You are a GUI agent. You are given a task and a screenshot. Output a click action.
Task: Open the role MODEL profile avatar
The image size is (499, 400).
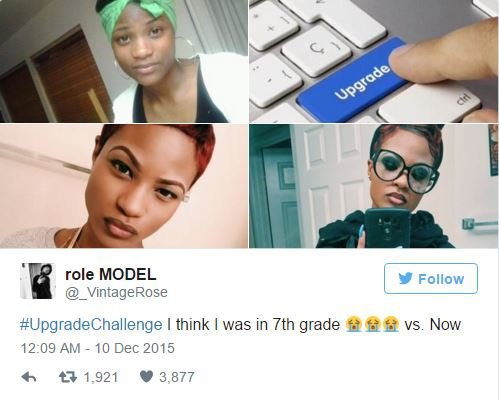[x=37, y=281]
